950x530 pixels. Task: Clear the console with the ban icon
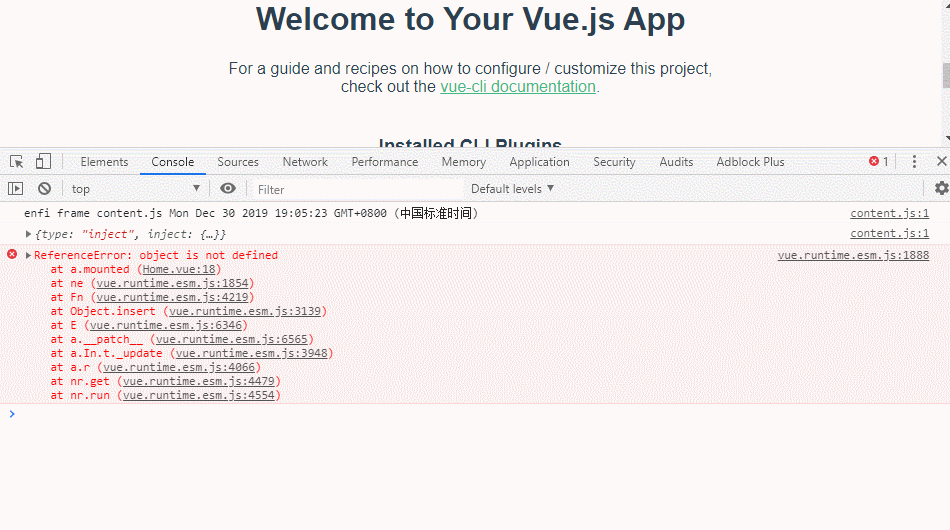pos(44,188)
